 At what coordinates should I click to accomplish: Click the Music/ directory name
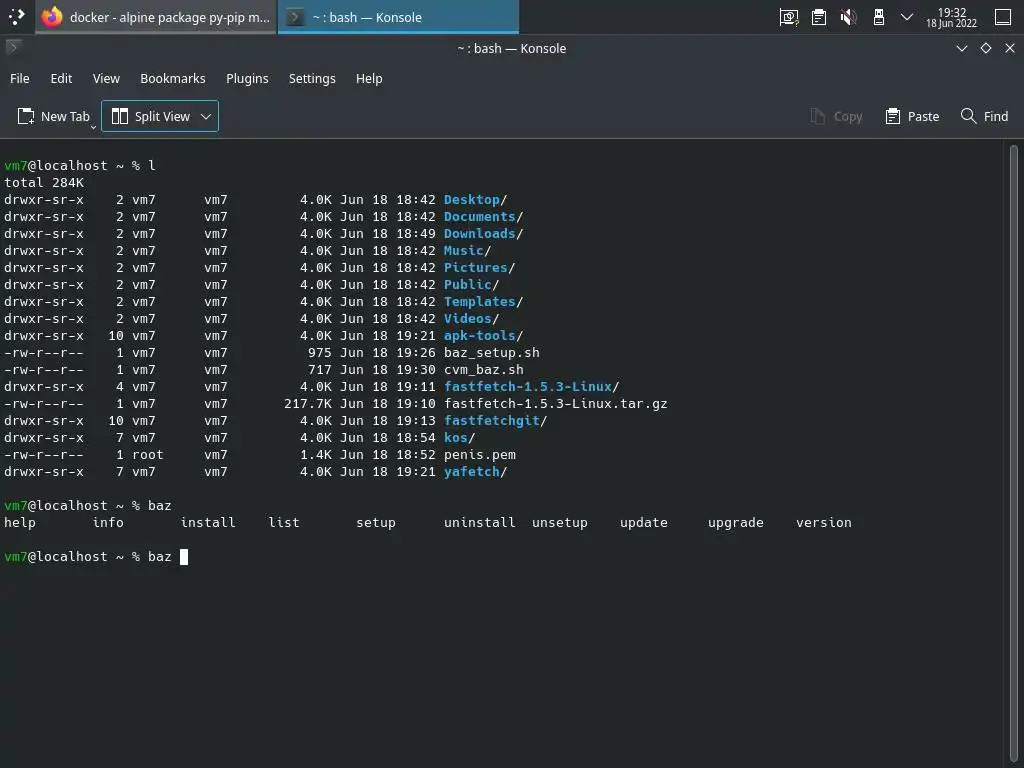(468, 251)
